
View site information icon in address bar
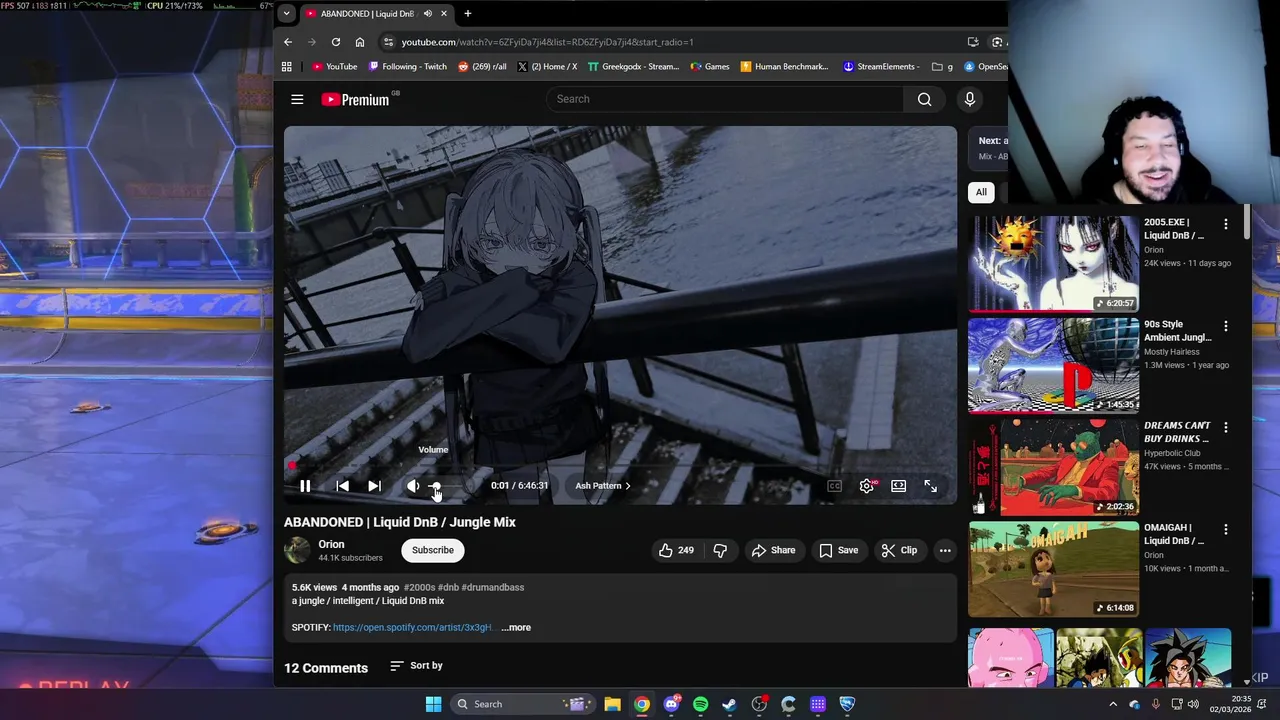pyautogui.click(x=388, y=42)
